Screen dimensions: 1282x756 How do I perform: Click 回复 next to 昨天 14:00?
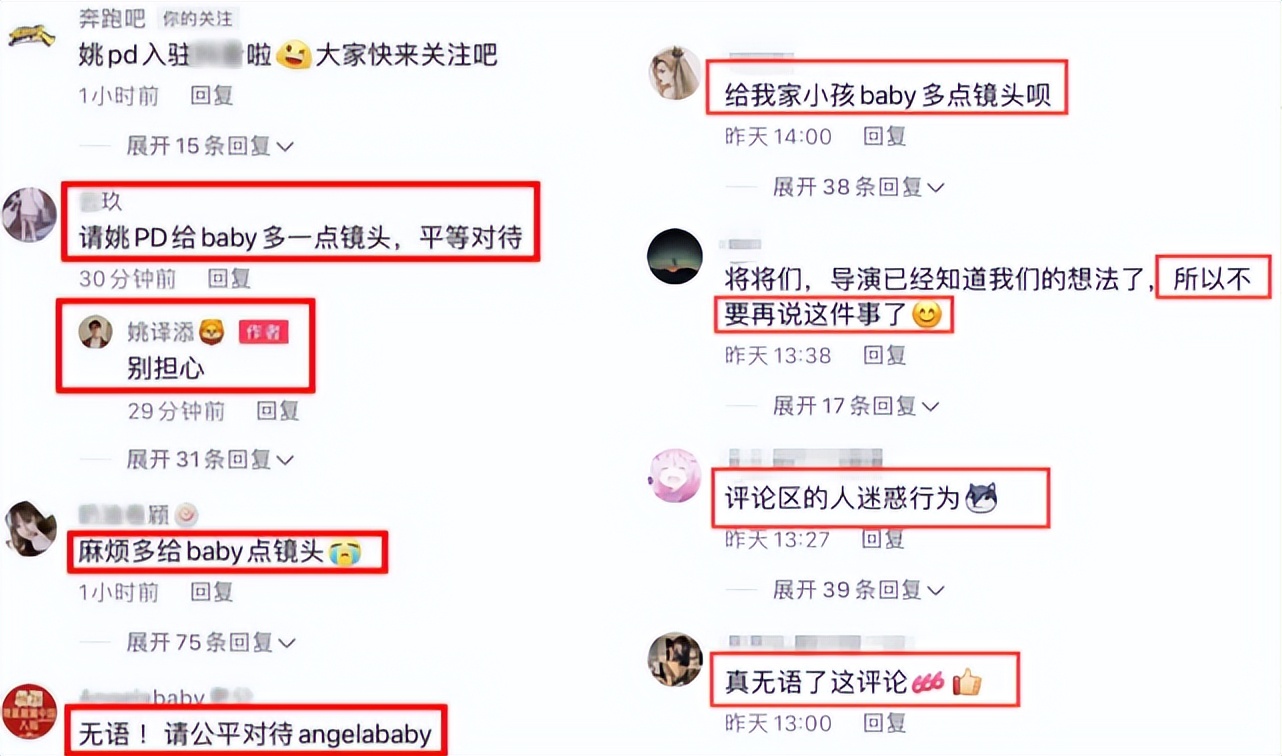(885, 136)
